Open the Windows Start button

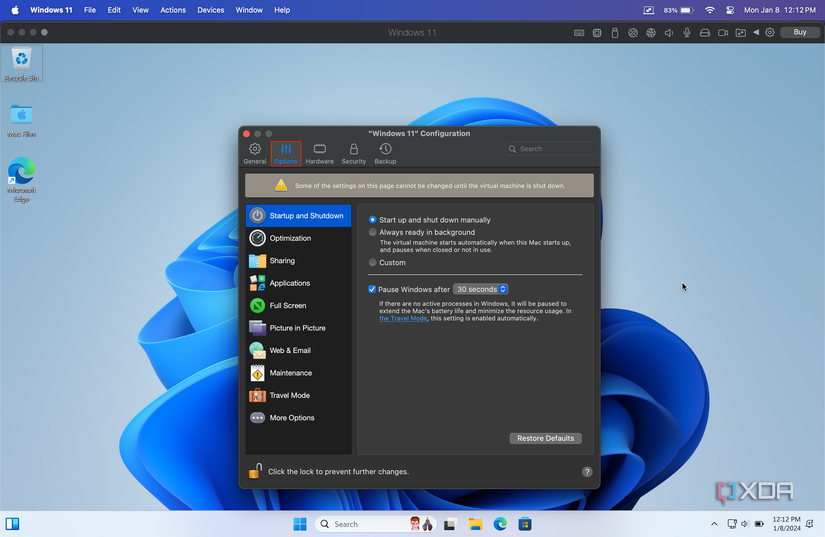point(300,524)
